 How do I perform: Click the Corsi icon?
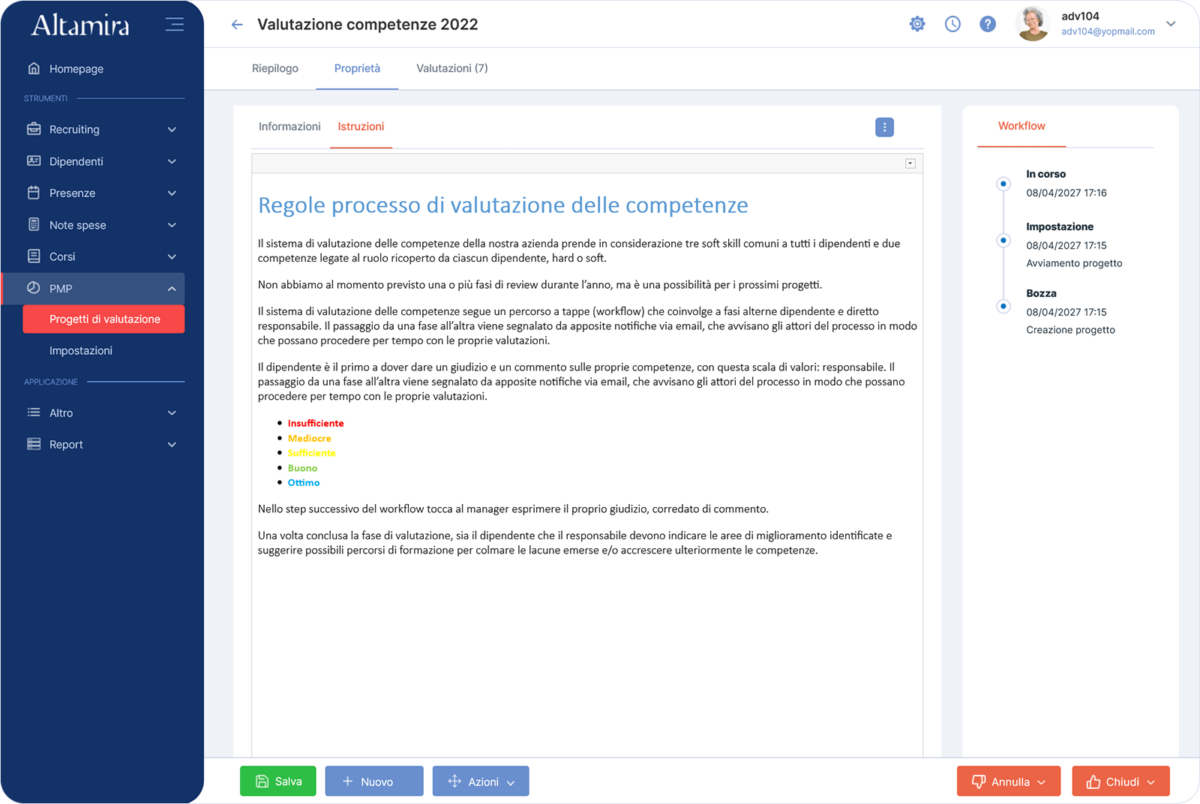click(x=34, y=256)
